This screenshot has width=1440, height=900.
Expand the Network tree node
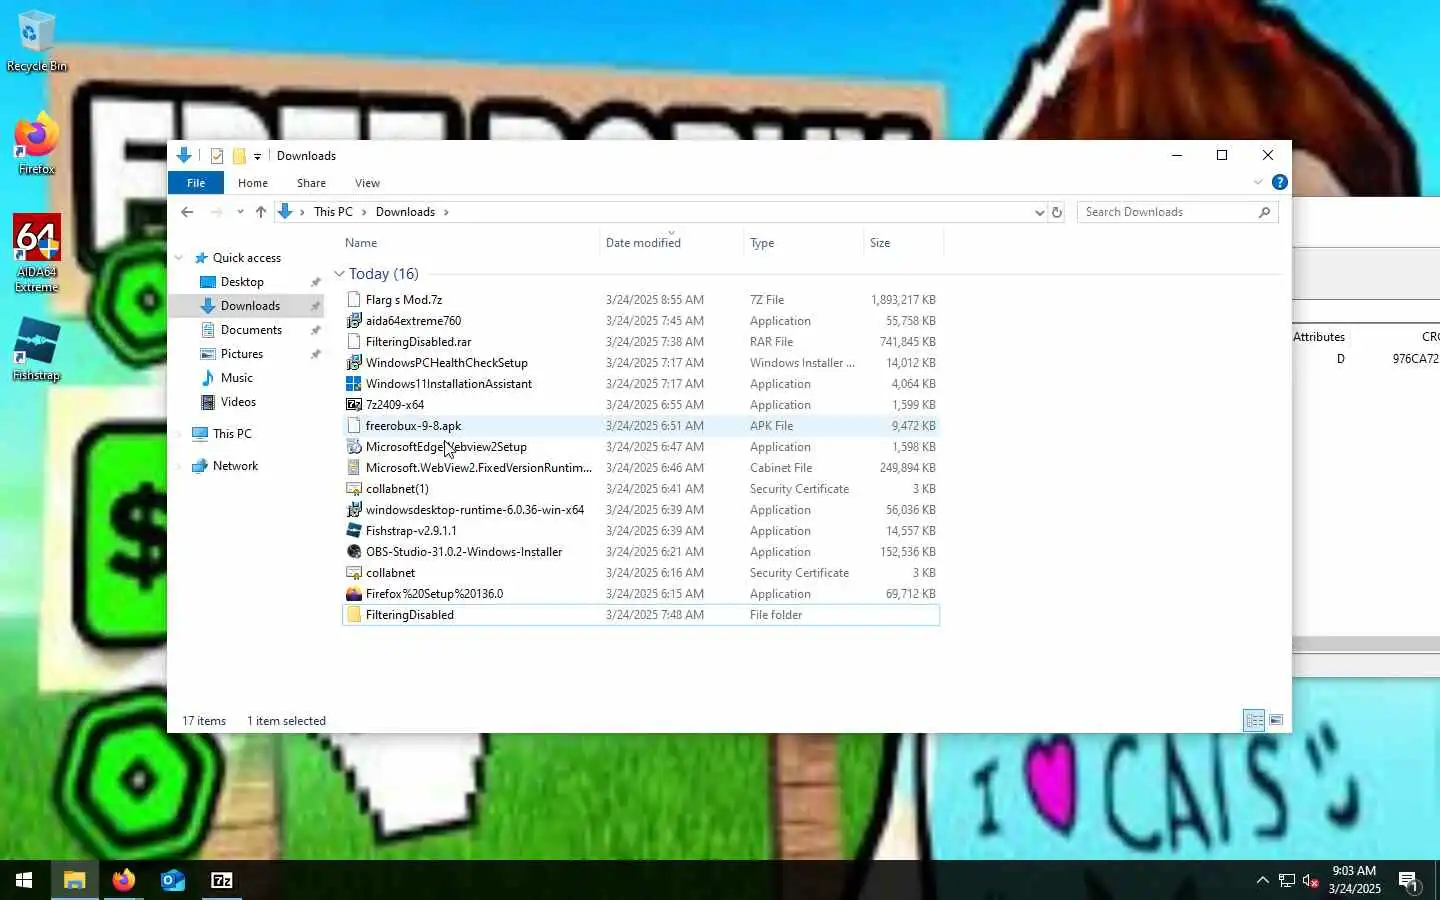tap(179, 466)
